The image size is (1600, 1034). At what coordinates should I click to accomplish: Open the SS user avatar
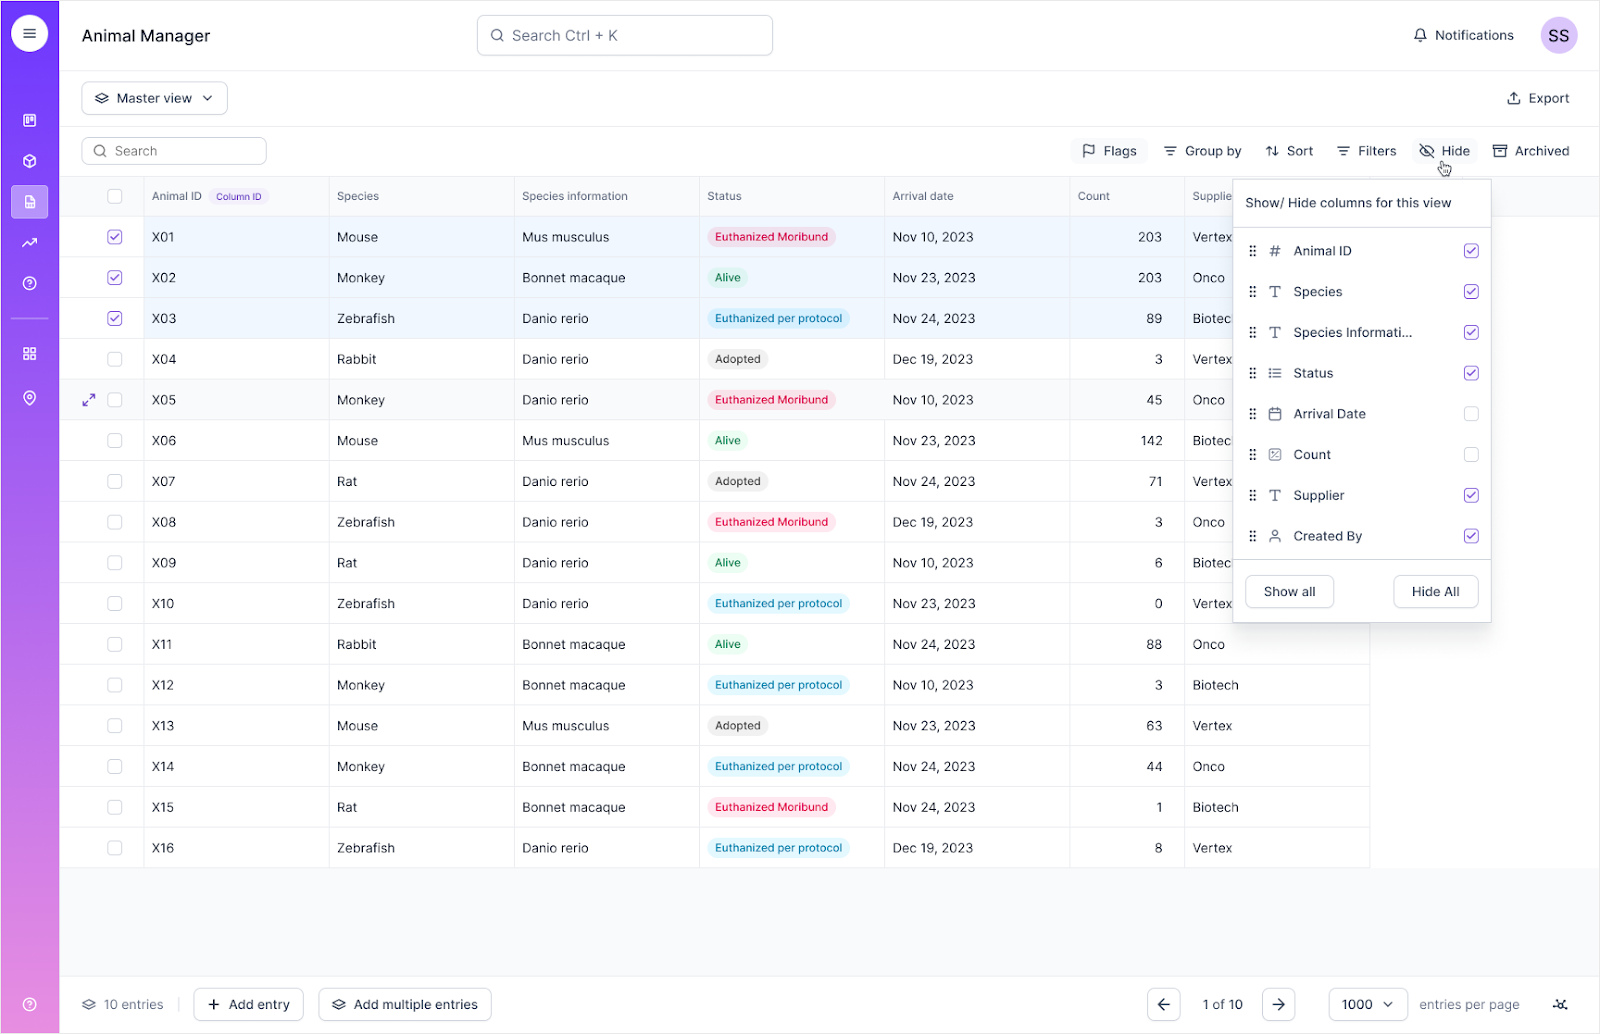click(1558, 35)
